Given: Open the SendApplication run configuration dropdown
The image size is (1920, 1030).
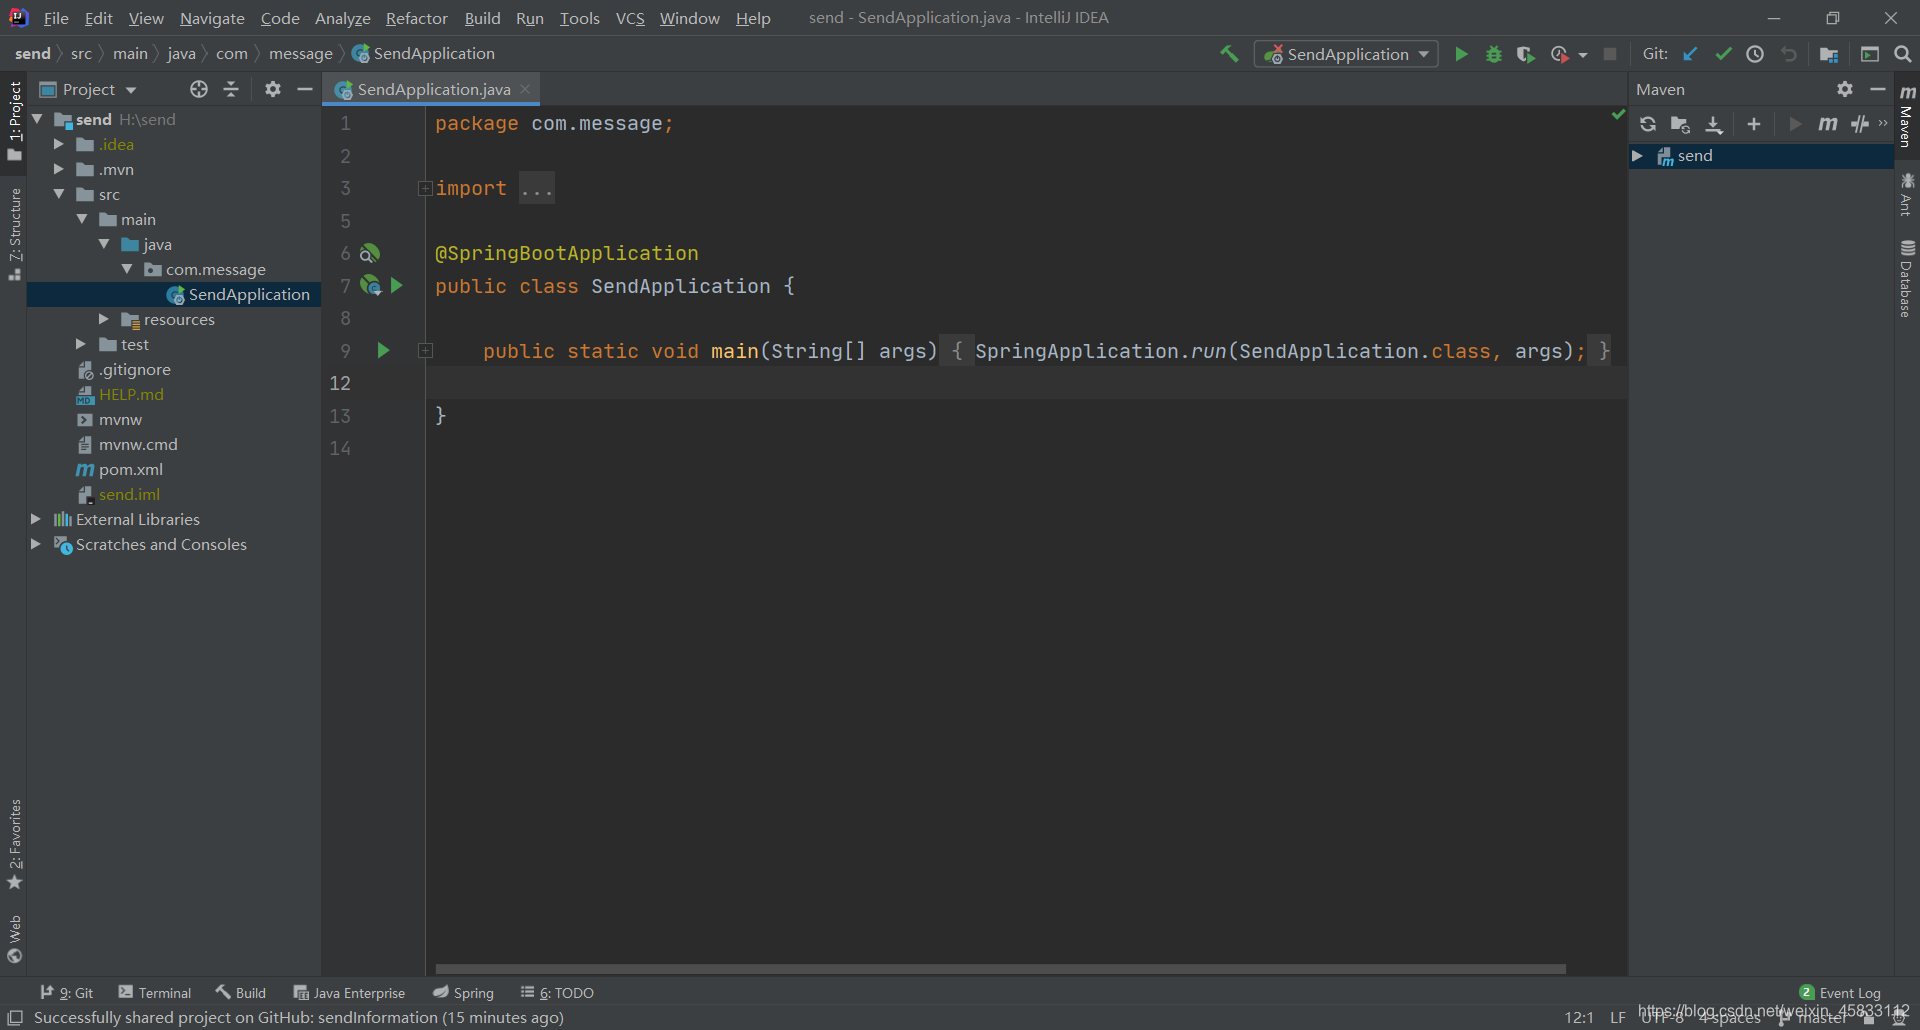Looking at the screenshot, I should point(1346,54).
